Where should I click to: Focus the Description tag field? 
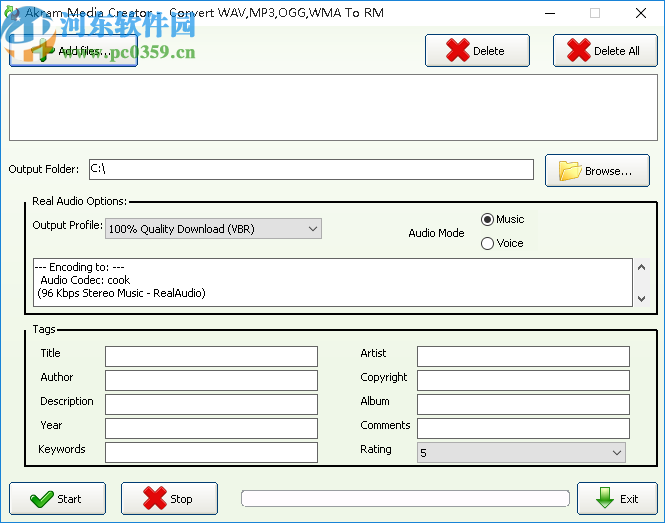(x=211, y=405)
